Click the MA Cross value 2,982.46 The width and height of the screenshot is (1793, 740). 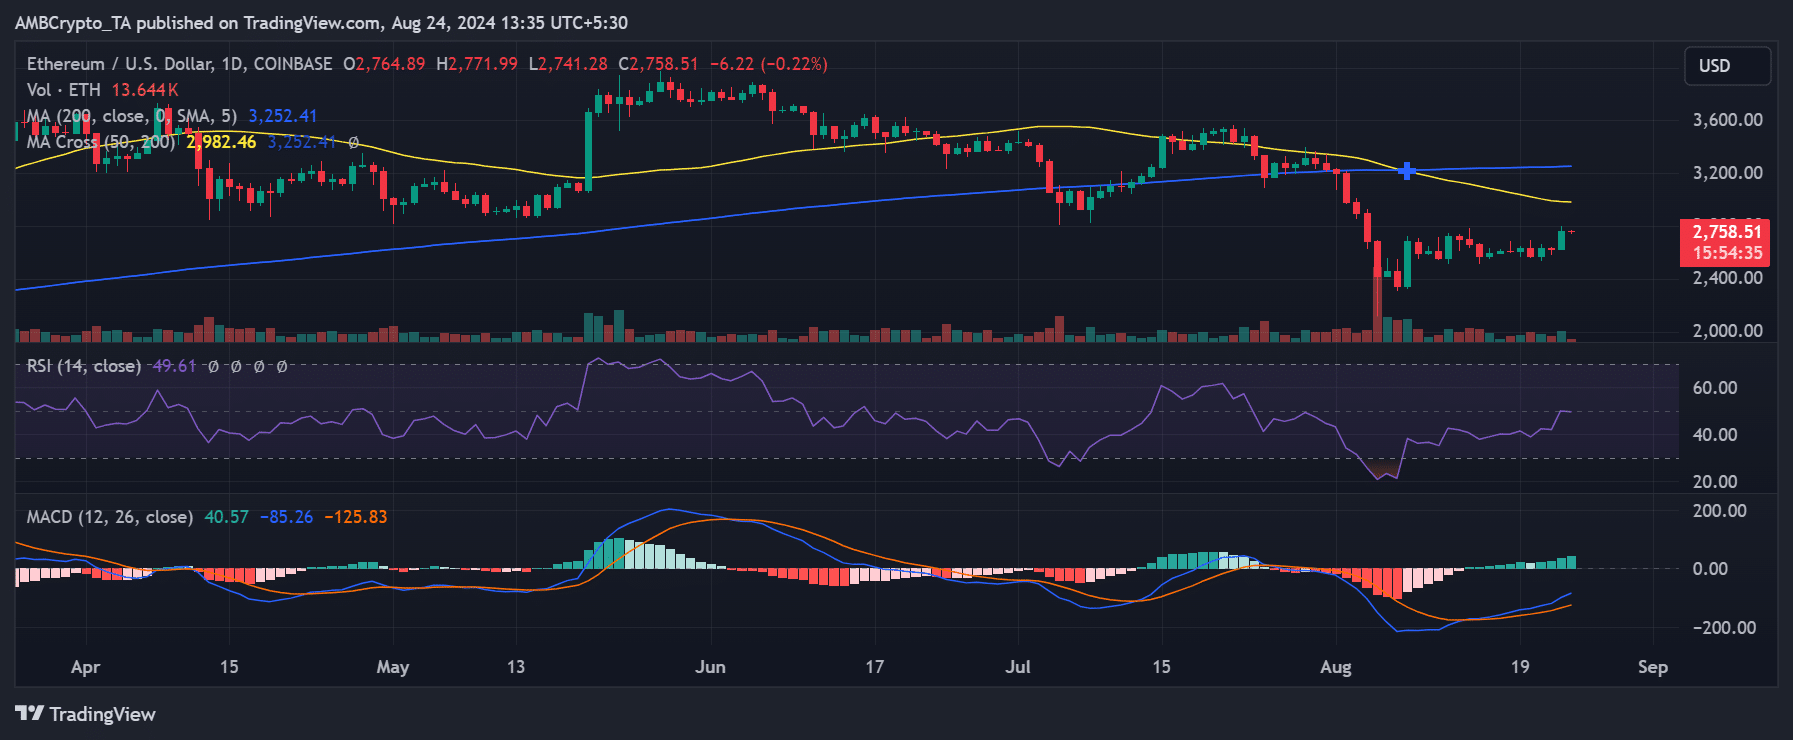click(221, 142)
